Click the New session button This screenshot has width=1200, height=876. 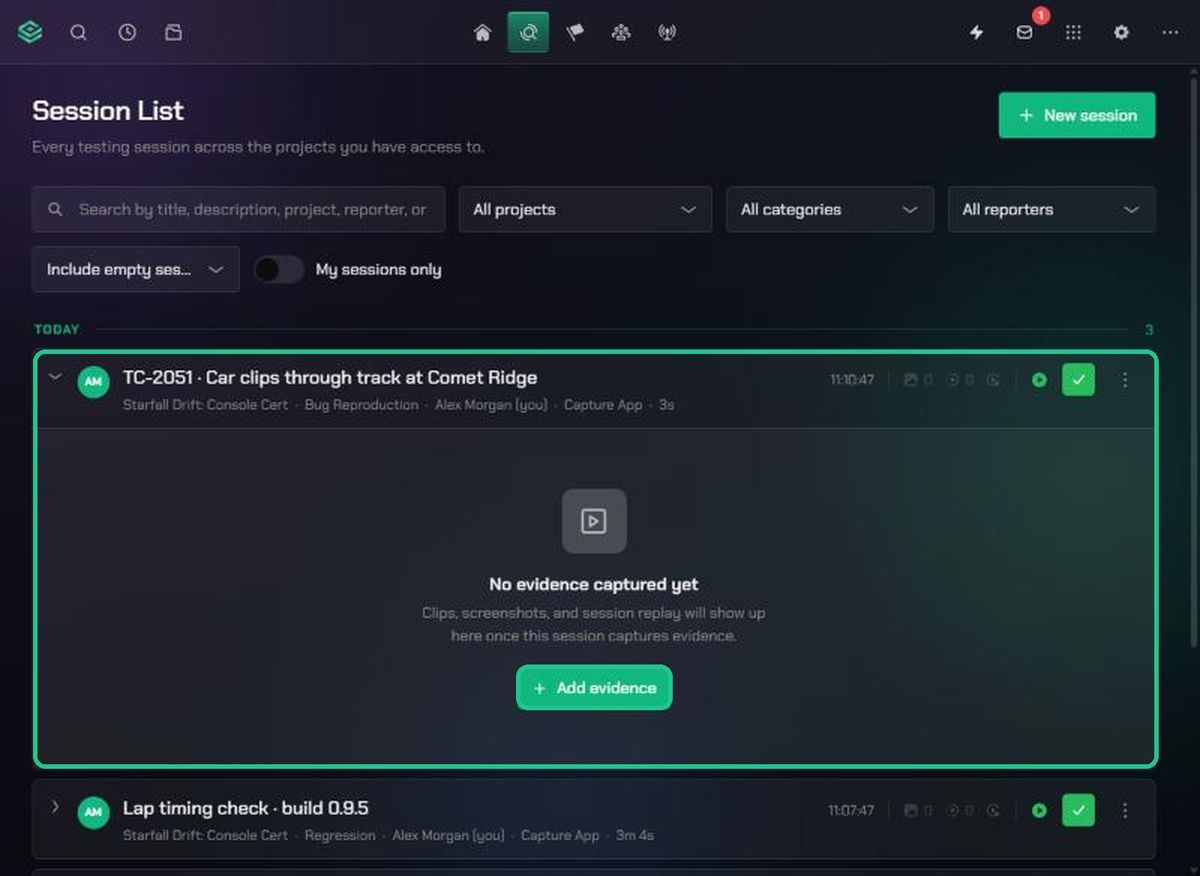click(1077, 116)
